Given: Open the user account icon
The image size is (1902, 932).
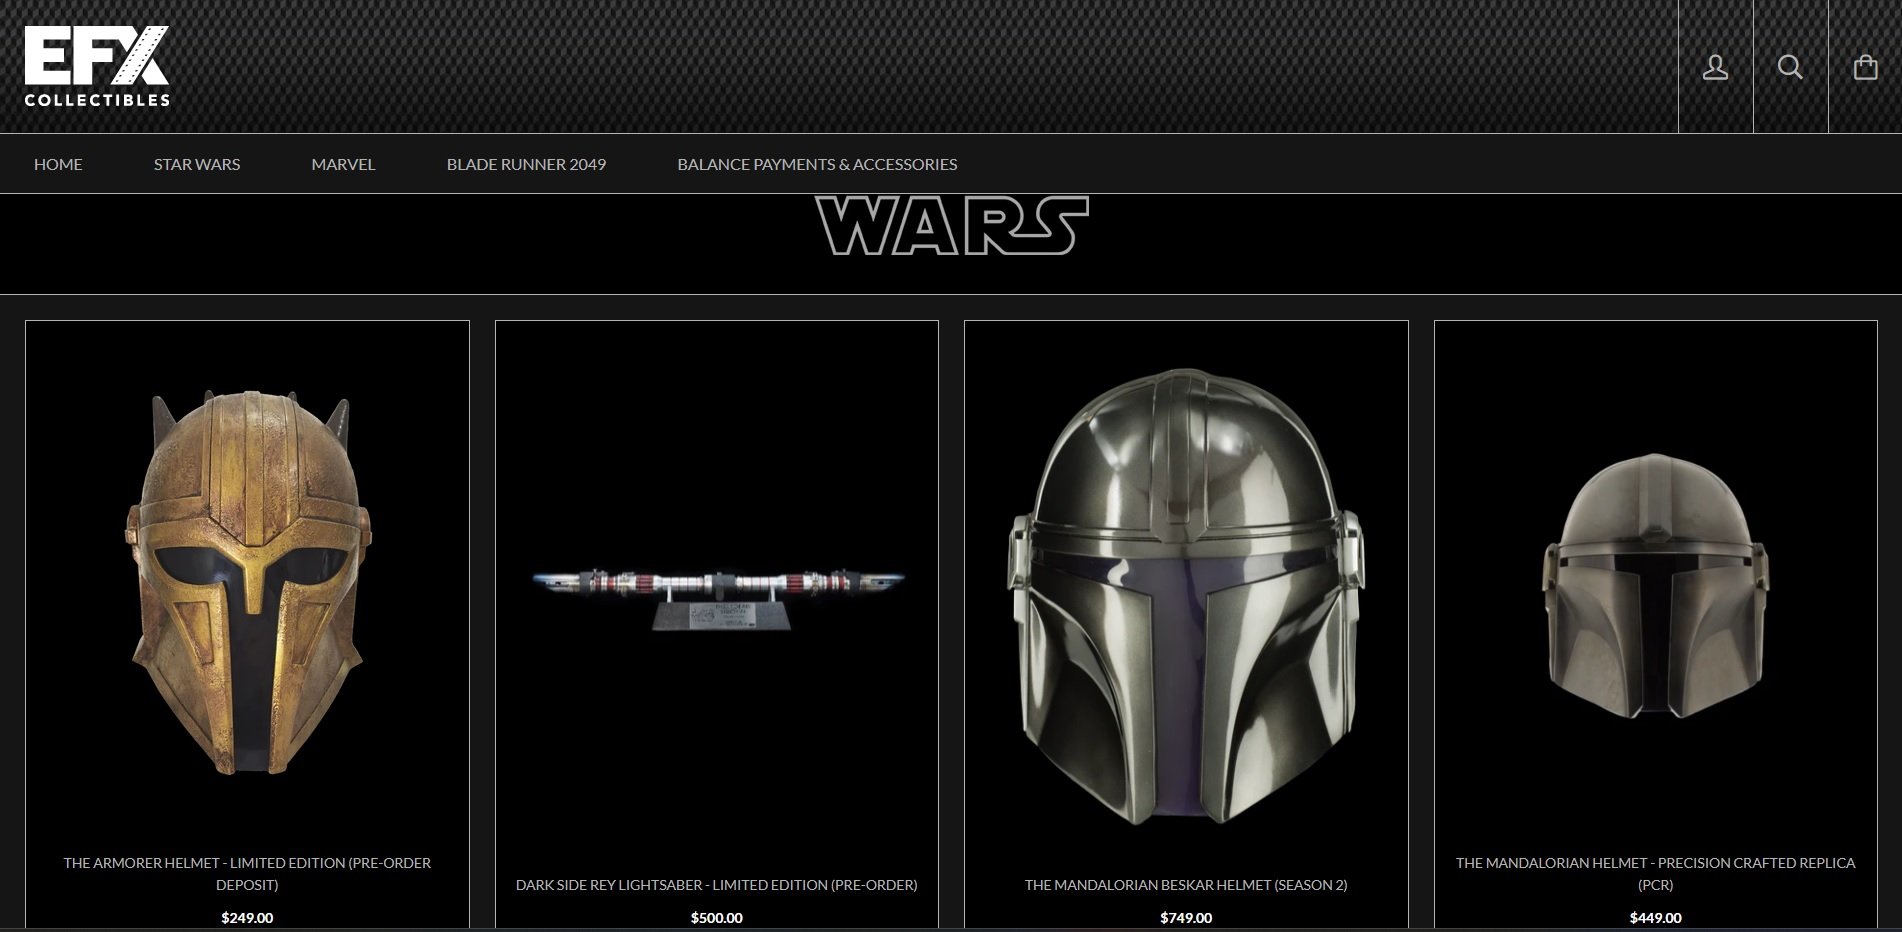Looking at the screenshot, I should click(1715, 67).
